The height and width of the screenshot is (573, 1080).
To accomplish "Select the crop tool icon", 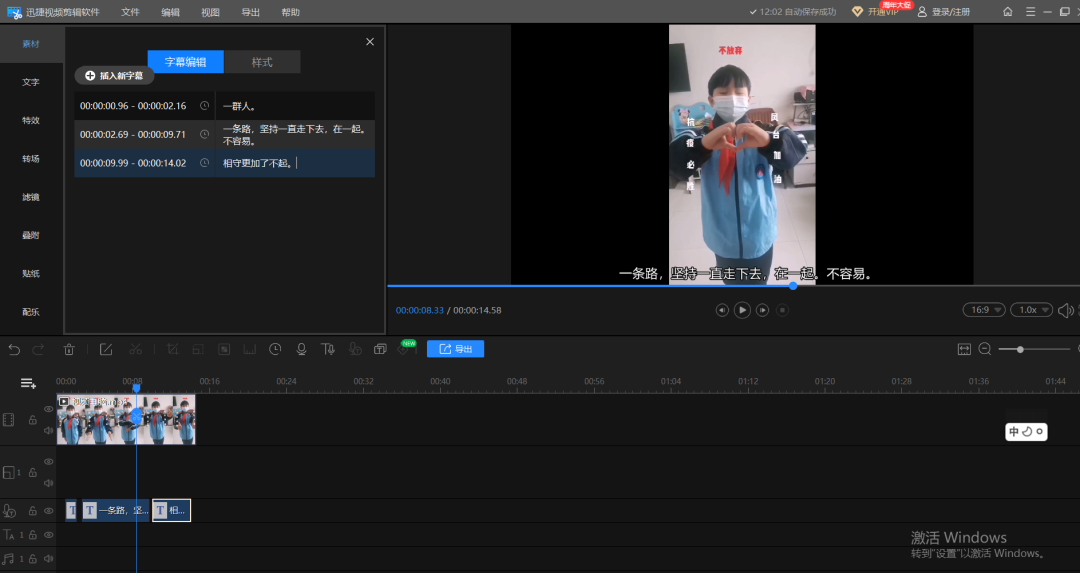I will (x=173, y=349).
